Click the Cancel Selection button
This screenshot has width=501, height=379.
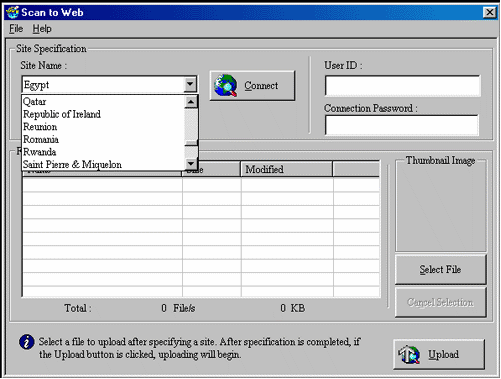coord(440,302)
